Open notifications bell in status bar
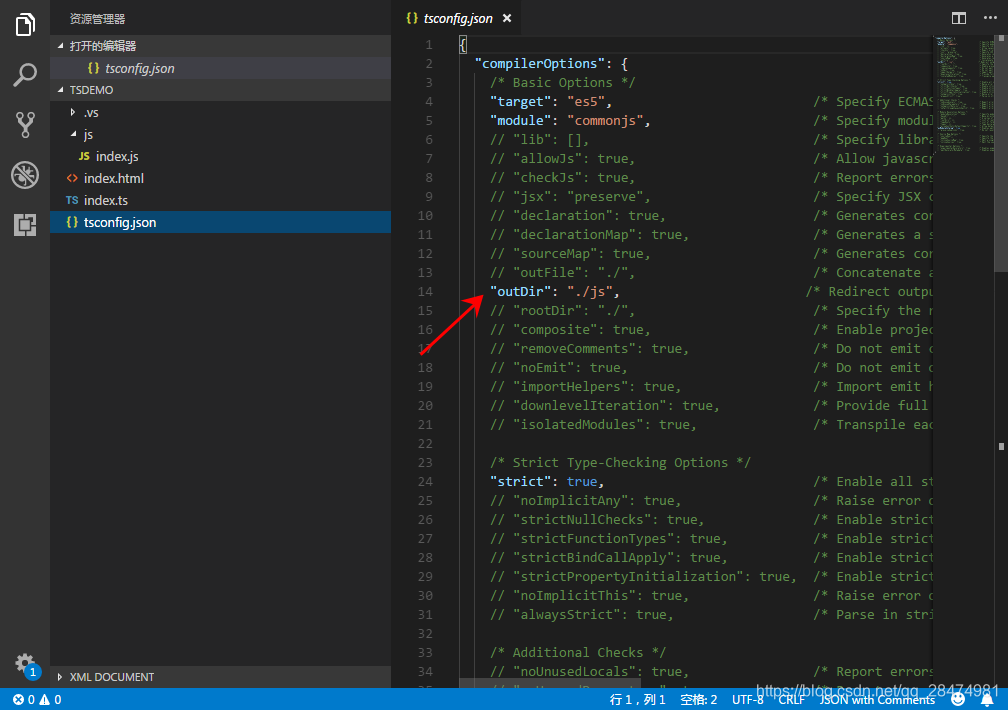 (x=987, y=700)
